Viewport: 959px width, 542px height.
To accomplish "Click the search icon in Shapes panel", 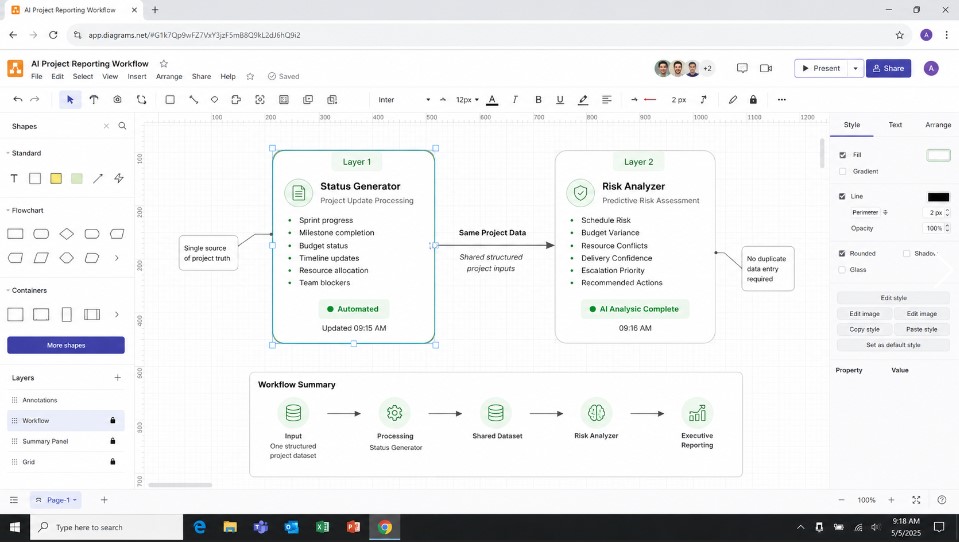I will pyautogui.click(x=122, y=126).
